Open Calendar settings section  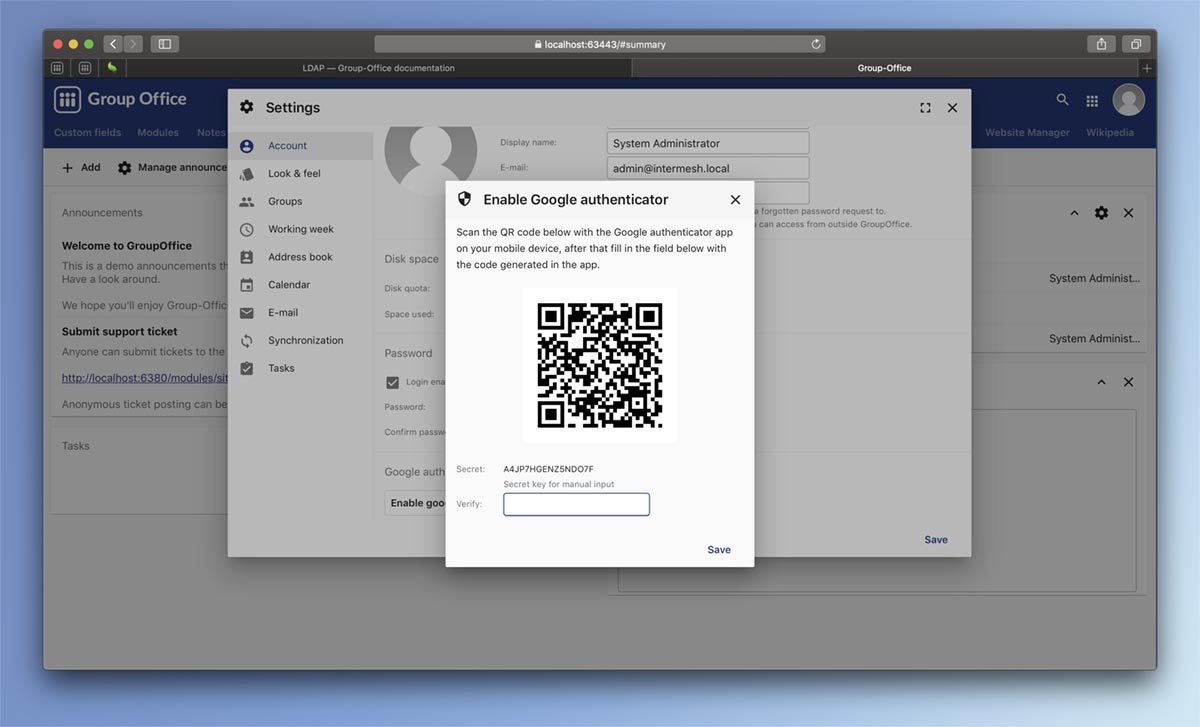pos(300,285)
